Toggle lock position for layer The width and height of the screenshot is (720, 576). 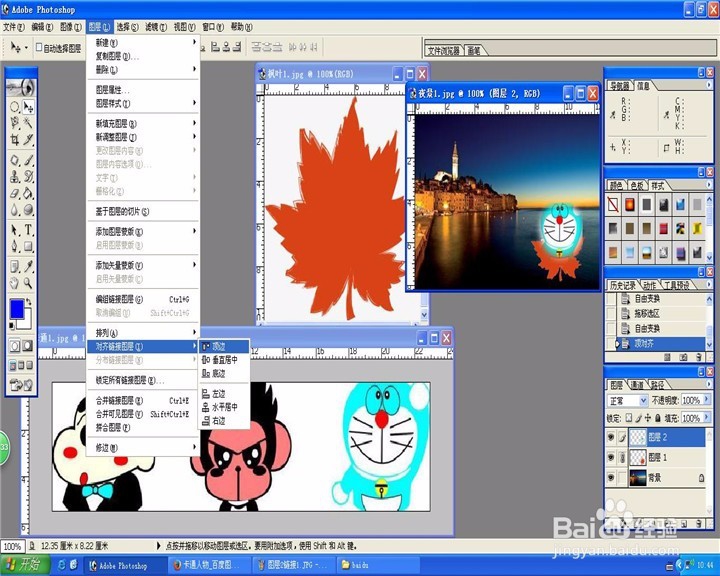pyautogui.click(x=648, y=418)
